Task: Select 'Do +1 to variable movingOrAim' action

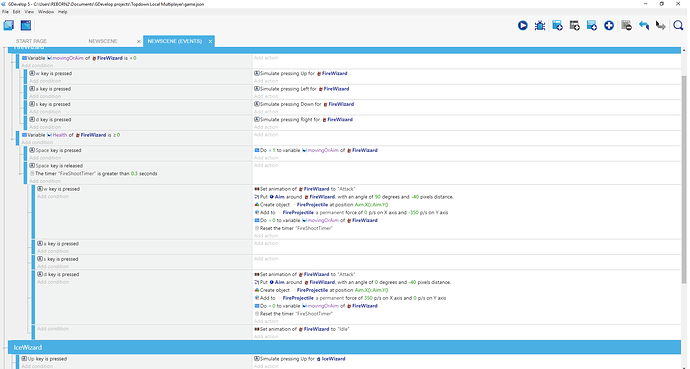Action: 316,150
